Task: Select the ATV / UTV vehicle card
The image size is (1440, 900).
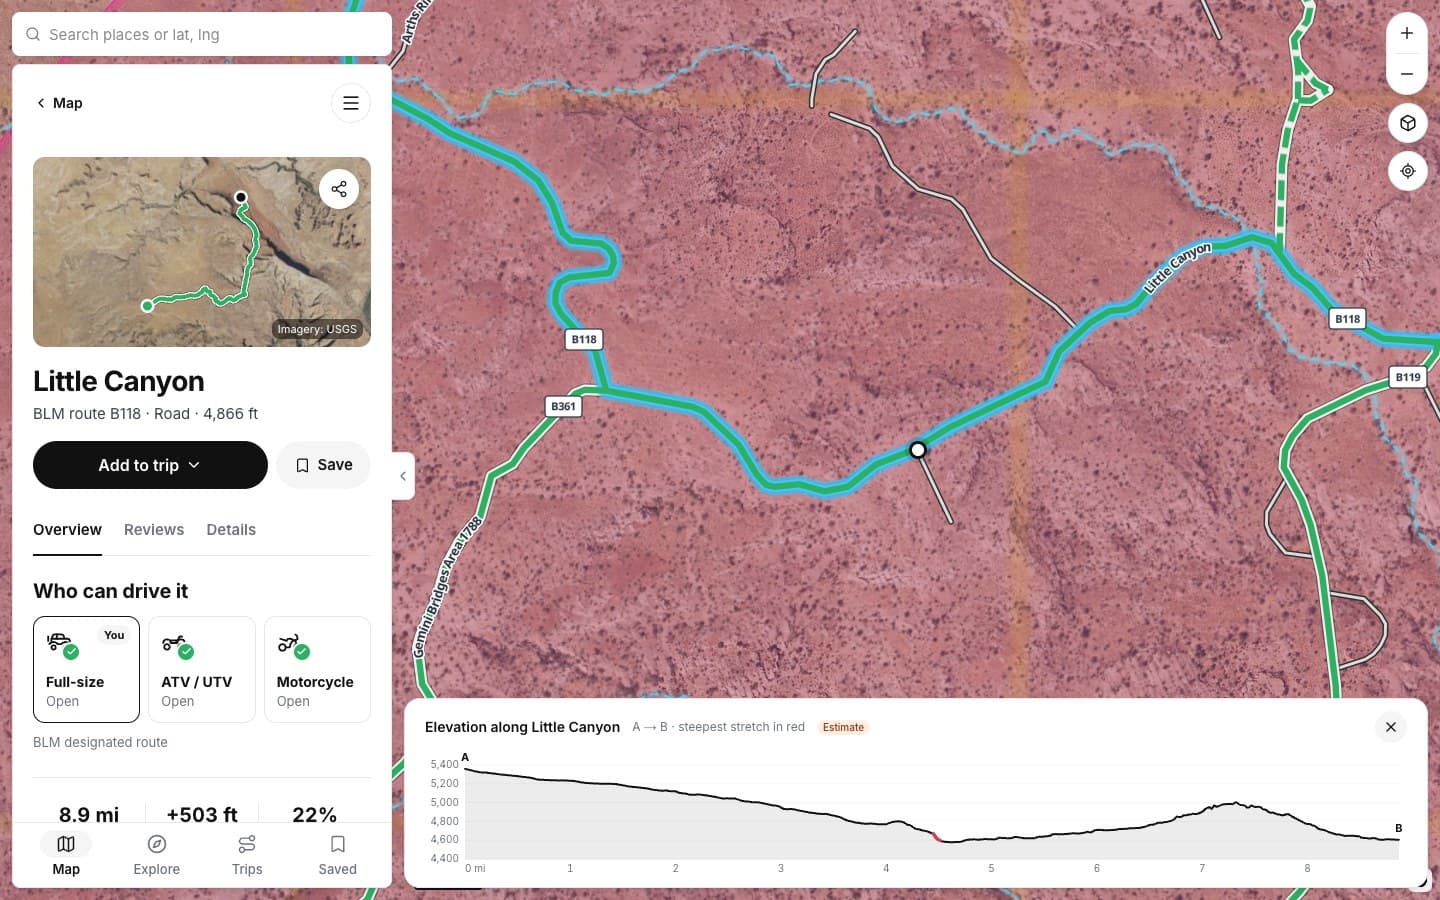Action: (202, 669)
